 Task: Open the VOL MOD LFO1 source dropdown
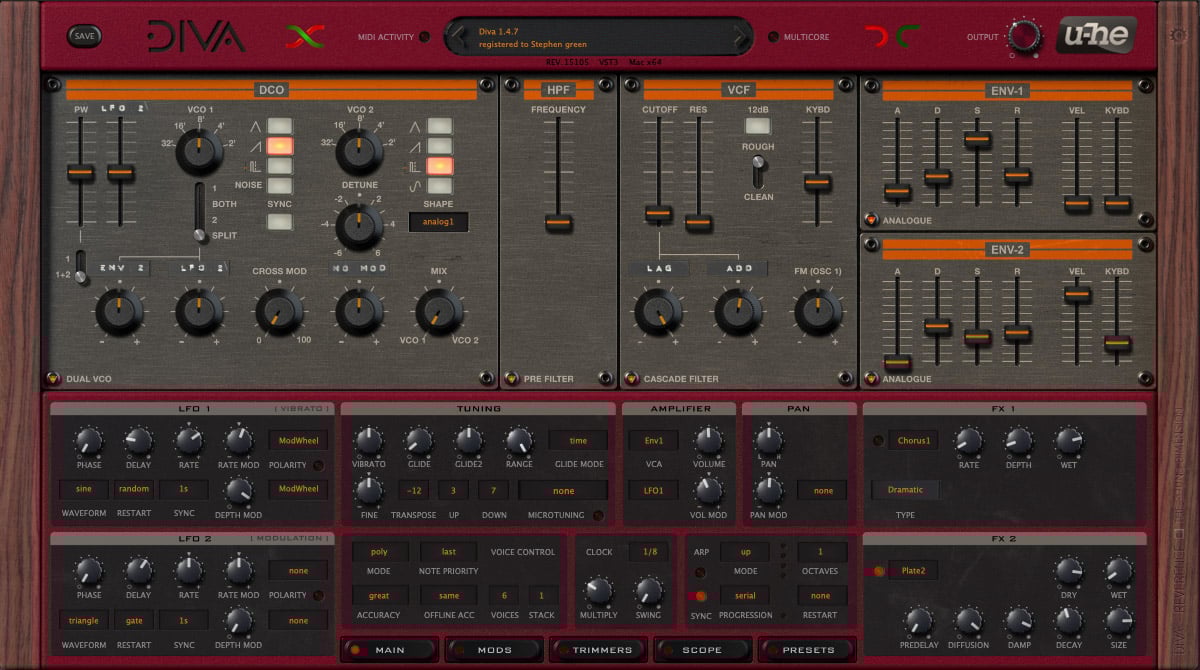(x=653, y=490)
